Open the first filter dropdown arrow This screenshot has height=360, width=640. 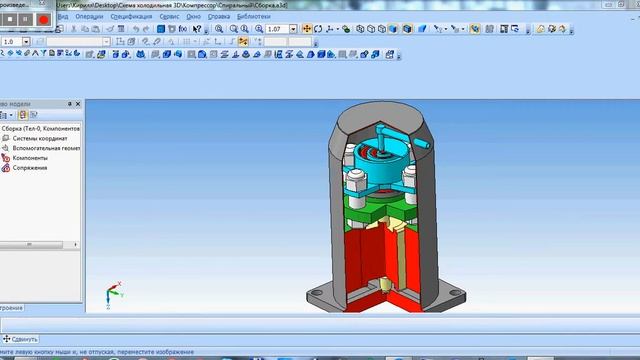click(x=445, y=29)
